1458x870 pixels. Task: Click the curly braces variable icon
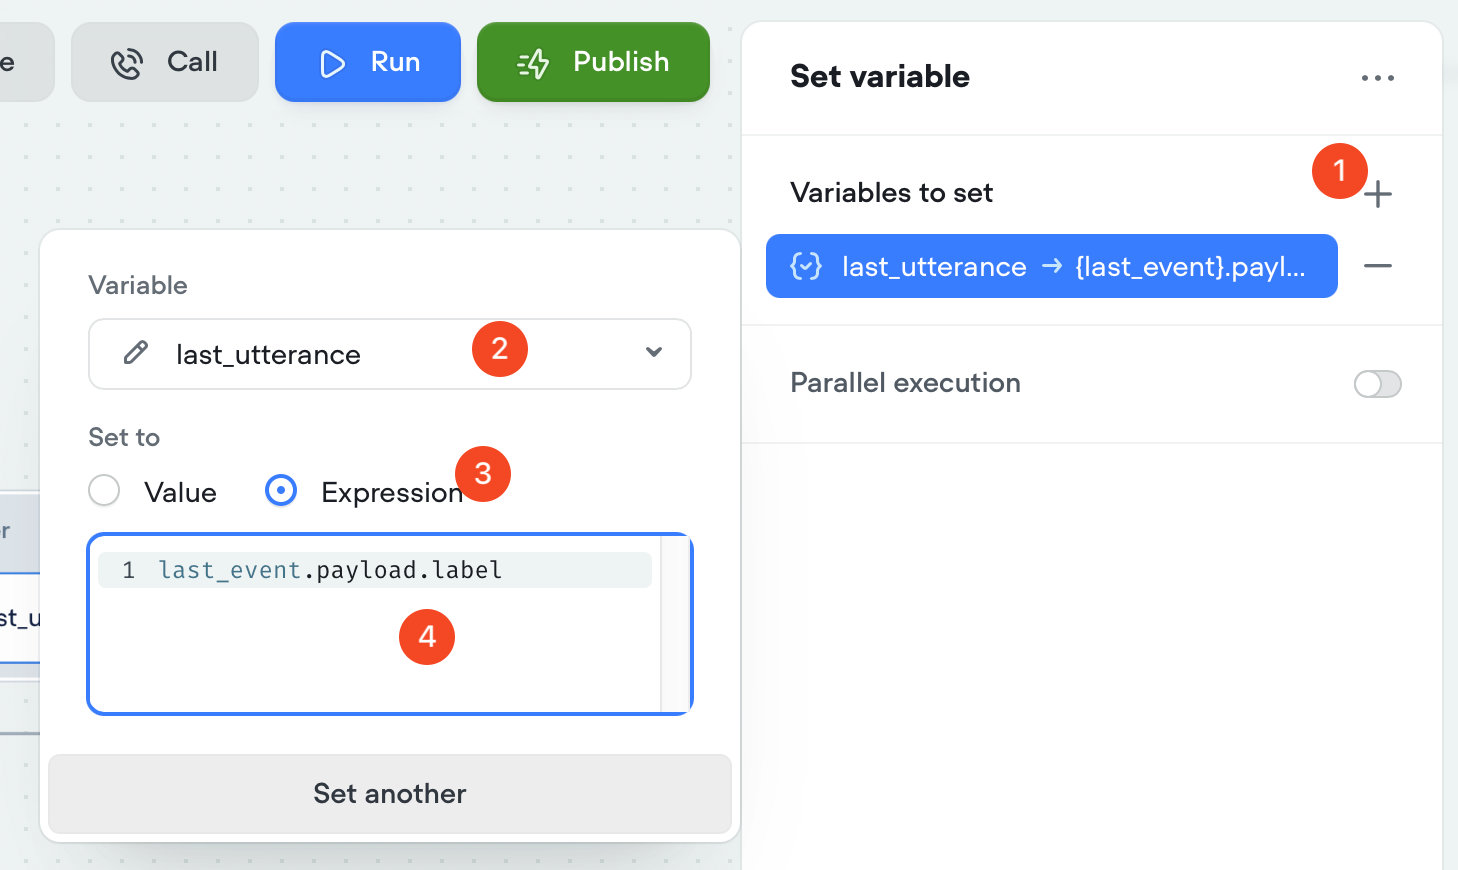(806, 266)
